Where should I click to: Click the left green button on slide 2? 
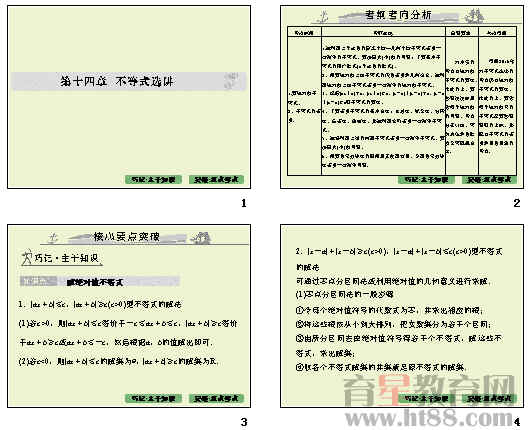click(426, 180)
